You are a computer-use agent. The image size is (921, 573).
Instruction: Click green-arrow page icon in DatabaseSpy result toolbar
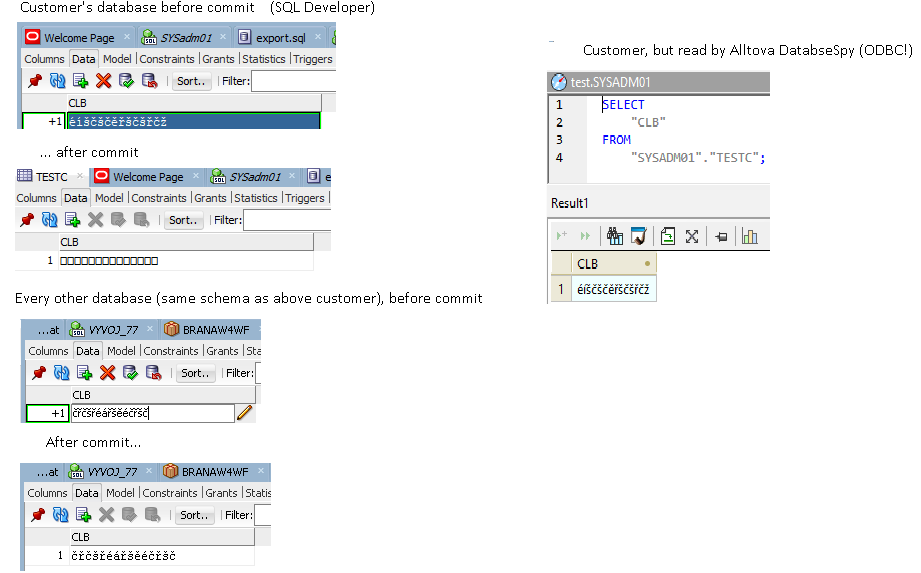[x=668, y=236]
